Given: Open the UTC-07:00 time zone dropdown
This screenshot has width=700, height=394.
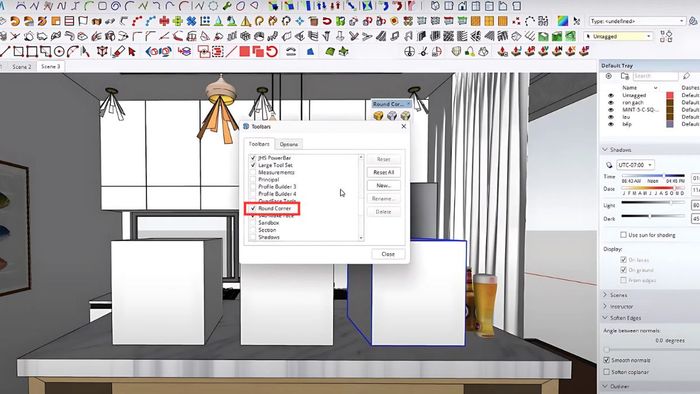Looking at the screenshot, I should coord(636,165).
